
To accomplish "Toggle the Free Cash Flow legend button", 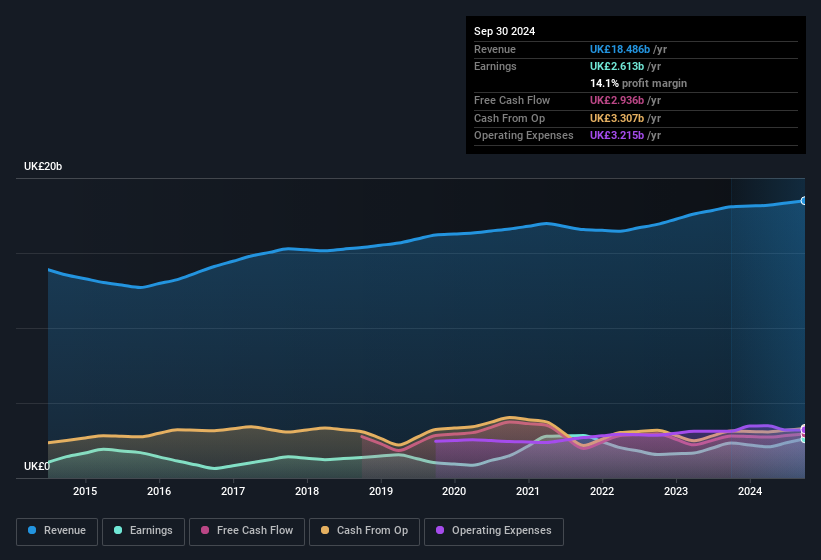I will [247, 531].
